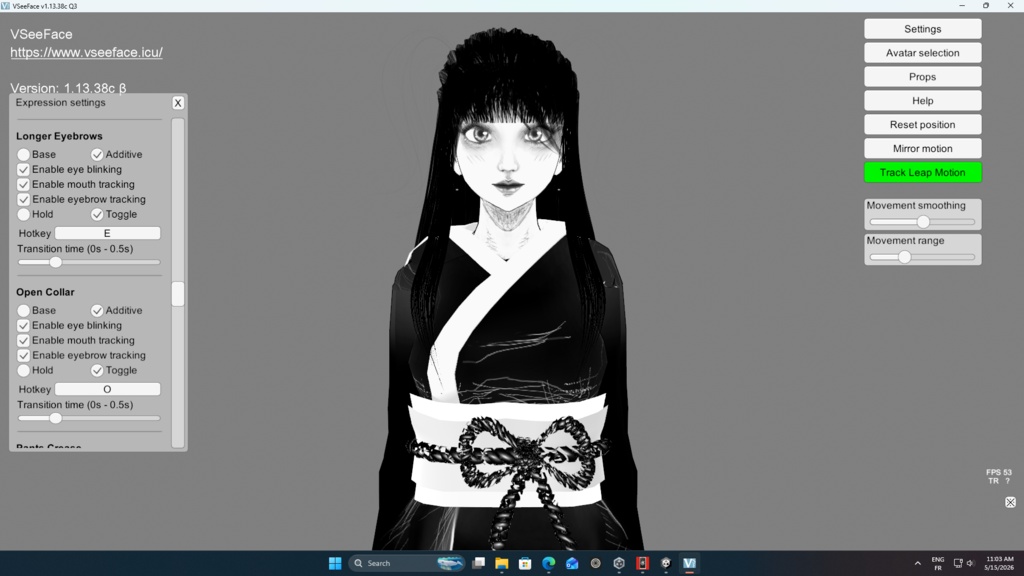Click the Open Collar hotkey field O

click(107, 389)
